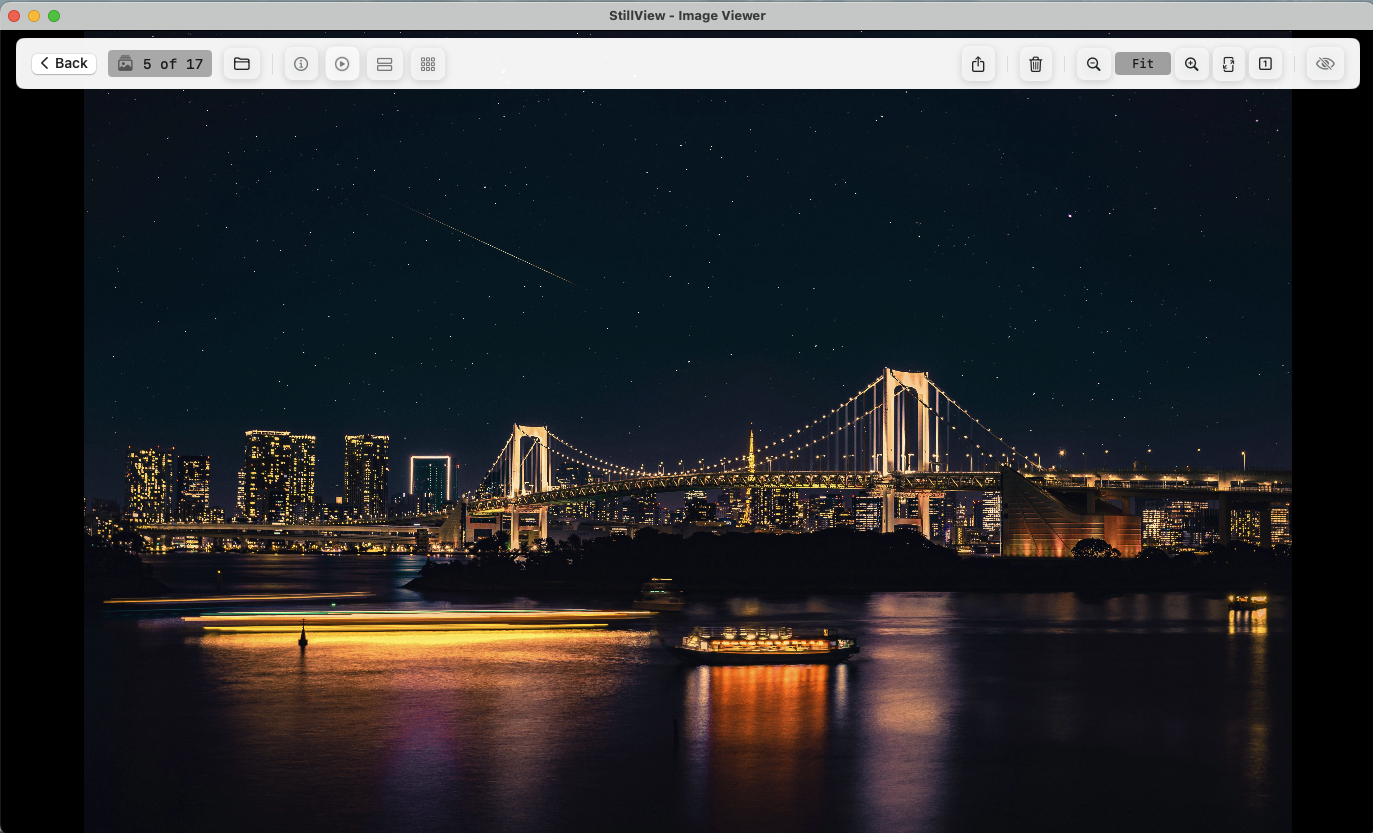
Task: Click the green full screen window button
Action: tap(54, 16)
